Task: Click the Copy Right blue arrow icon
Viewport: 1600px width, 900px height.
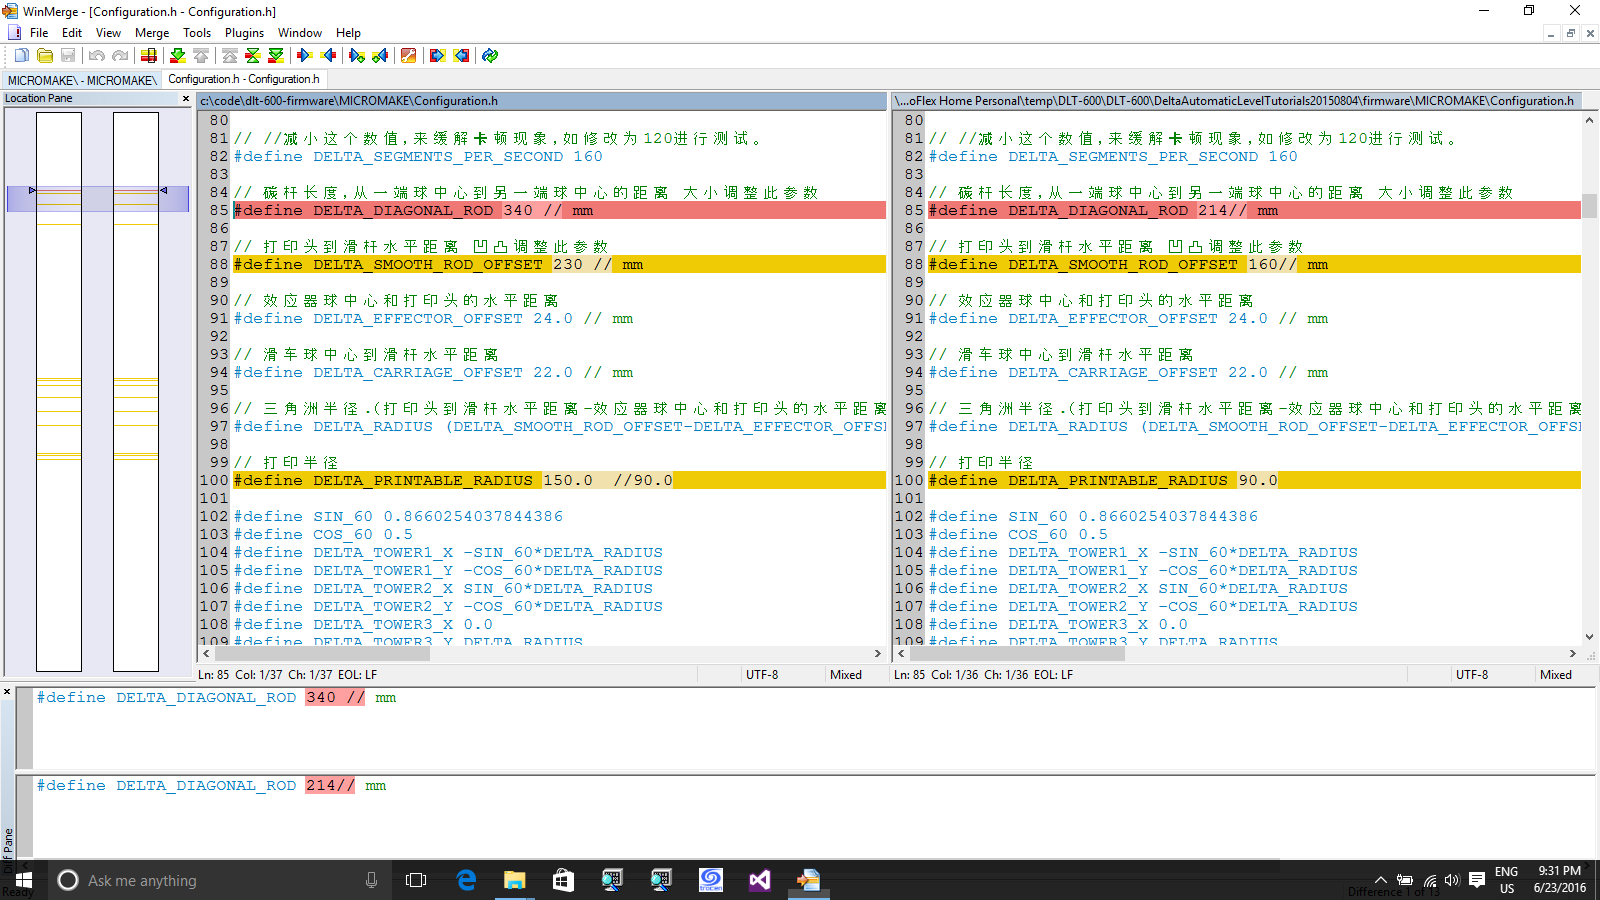Action: (x=305, y=56)
